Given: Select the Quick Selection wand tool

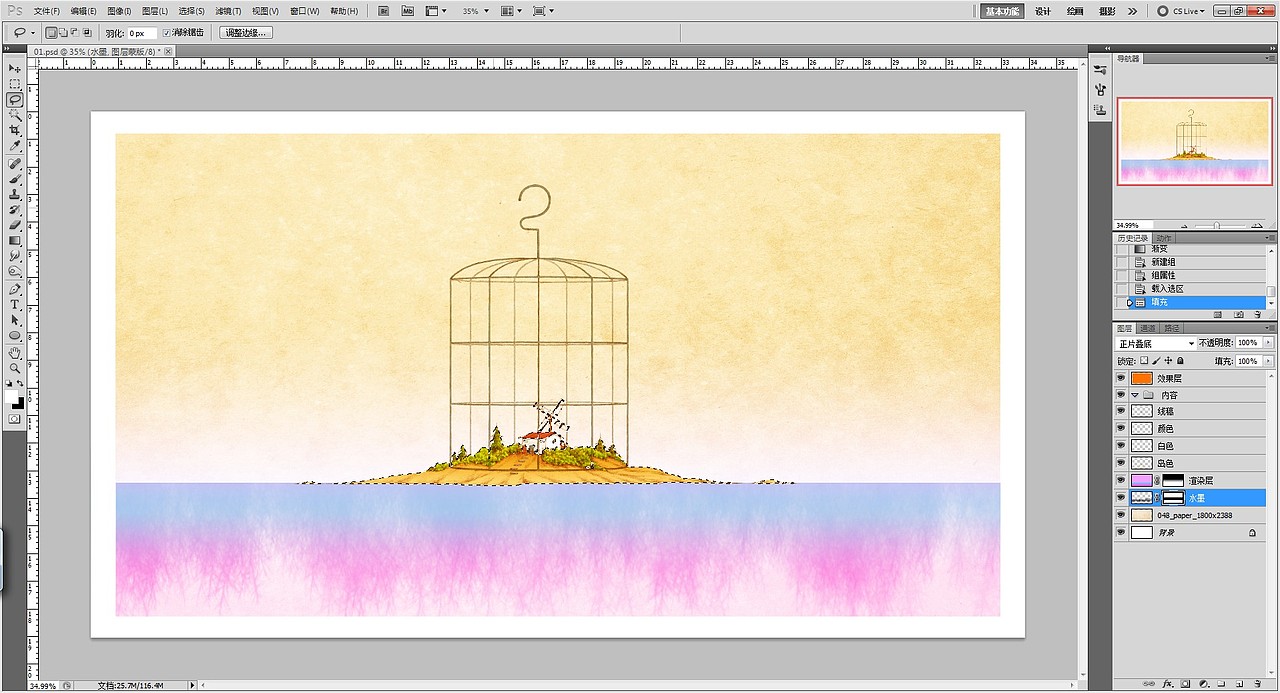Looking at the screenshot, I should tap(15, 116).
